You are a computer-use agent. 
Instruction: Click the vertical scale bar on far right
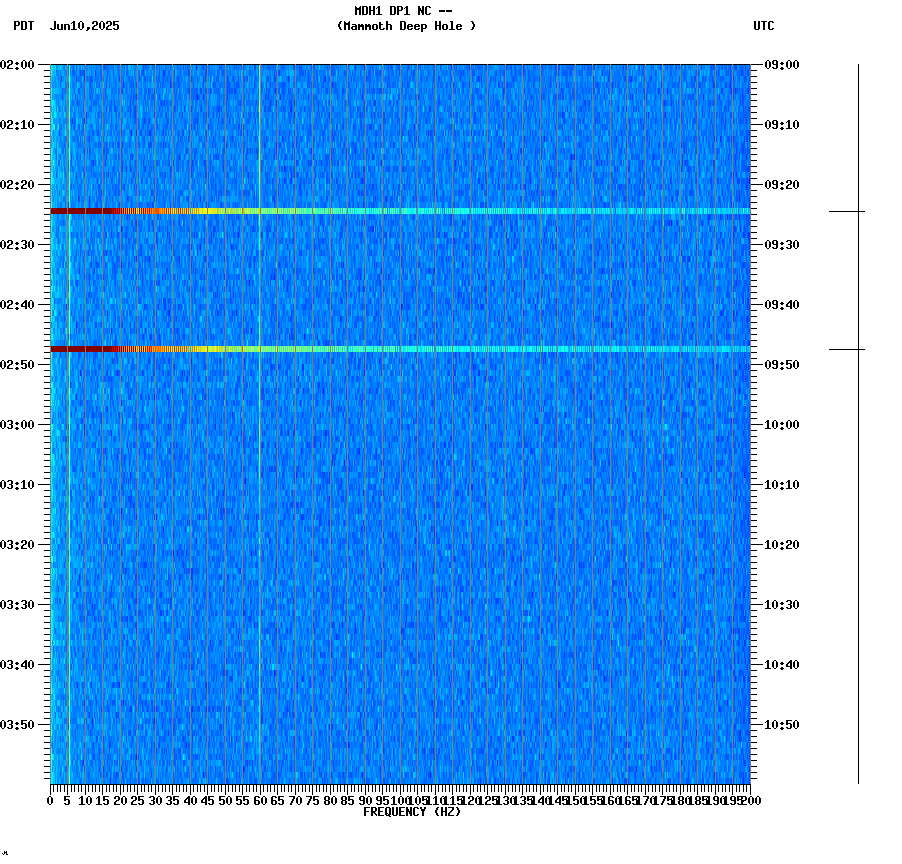pyautogui.click(x=860, y=420)
